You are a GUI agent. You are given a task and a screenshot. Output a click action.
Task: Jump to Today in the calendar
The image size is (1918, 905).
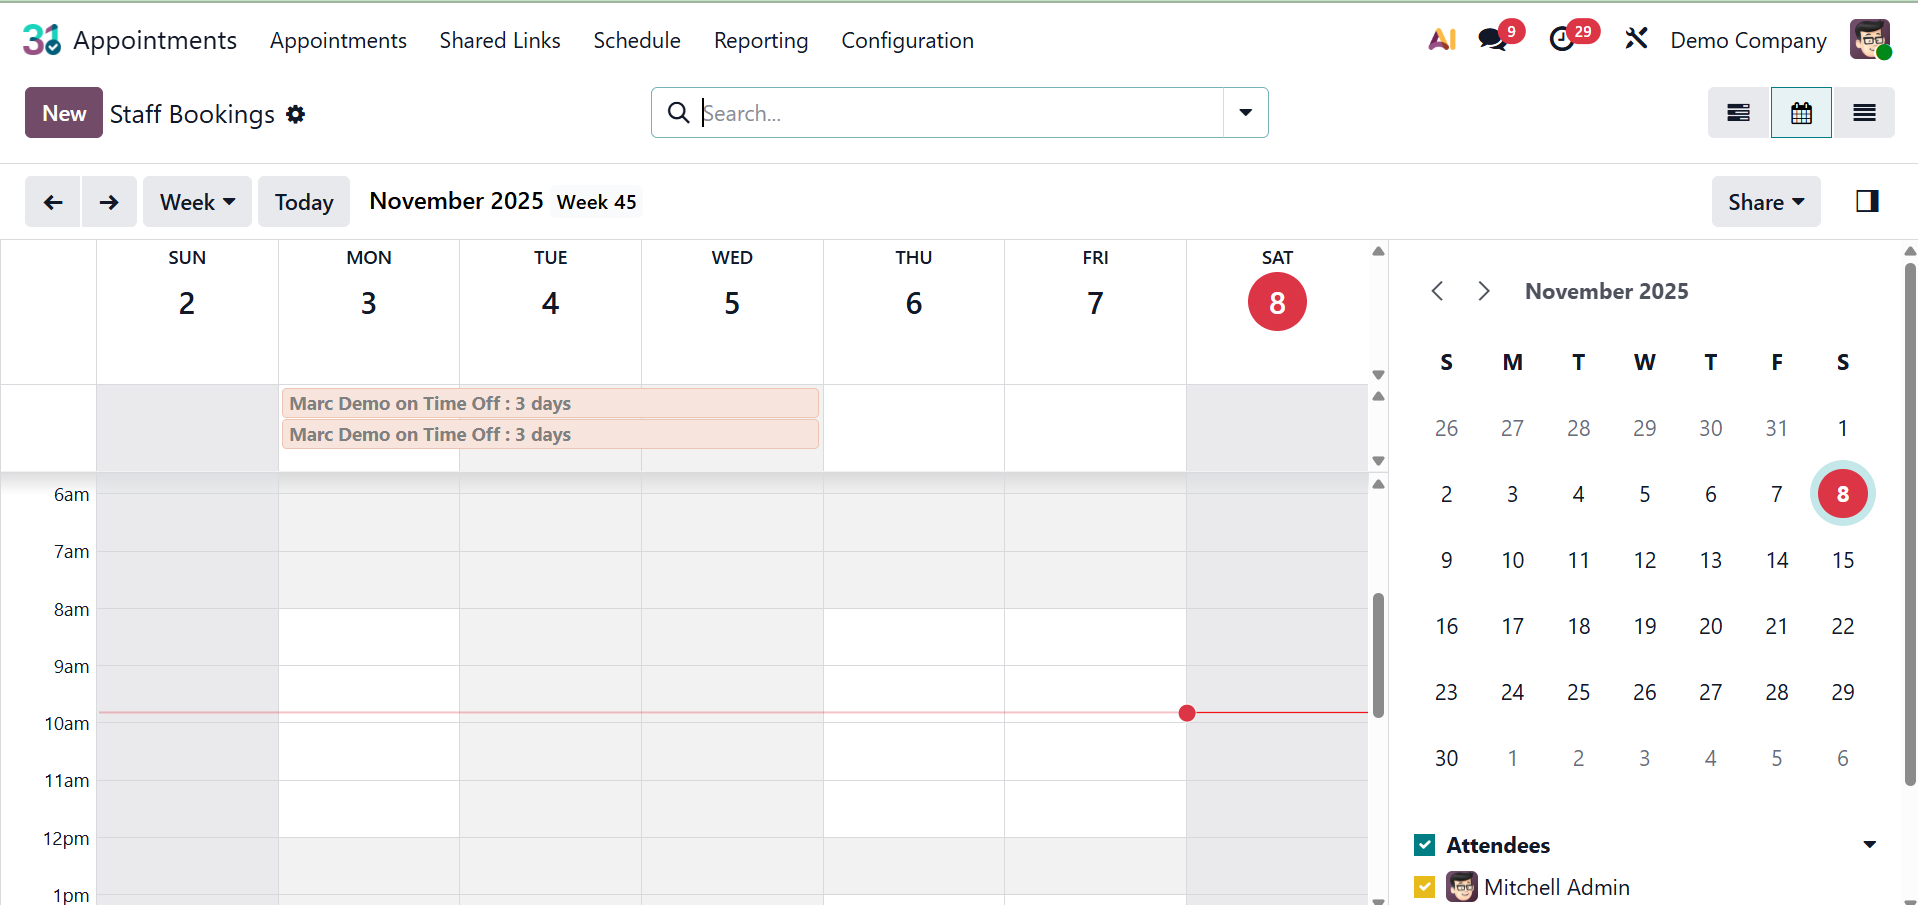tap(304, 202)
